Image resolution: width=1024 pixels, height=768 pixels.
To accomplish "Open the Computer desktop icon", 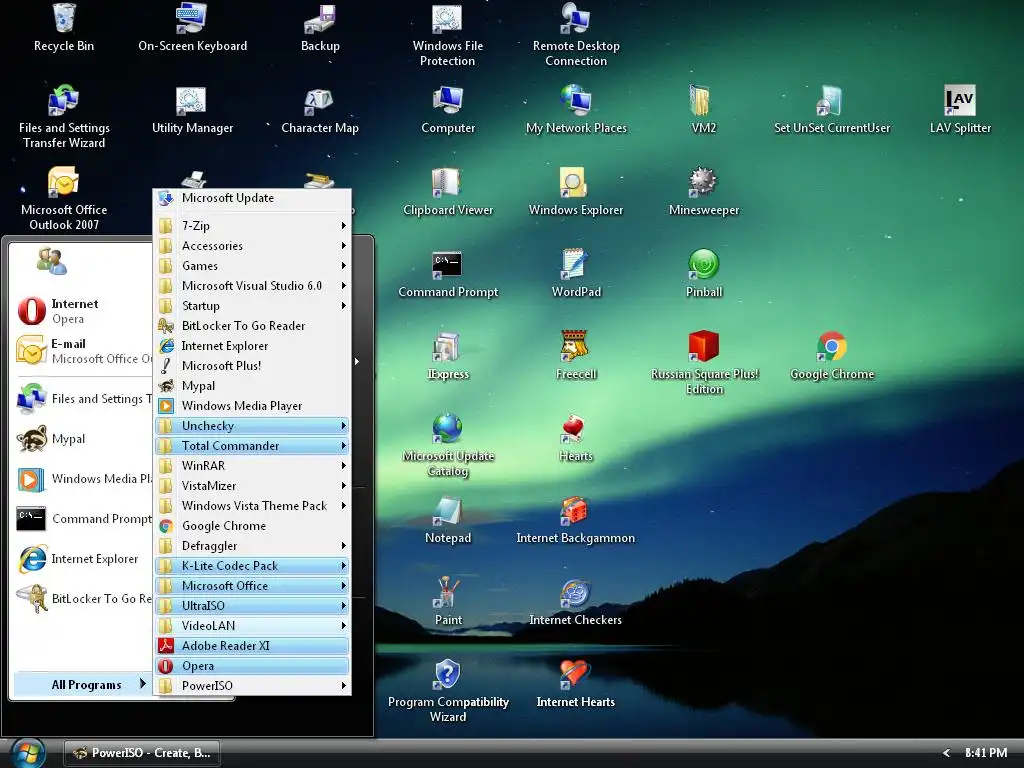I will click(x=447, y=110).
